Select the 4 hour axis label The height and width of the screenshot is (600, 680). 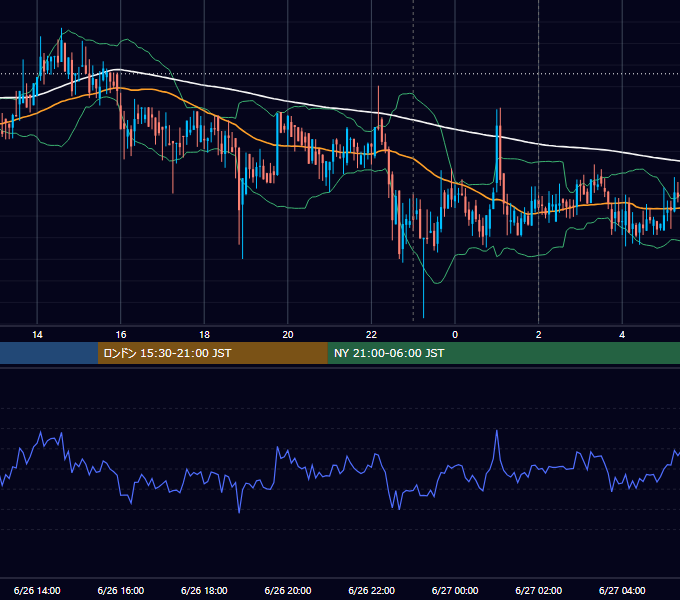pyautogui.click(x=622, y=335)
